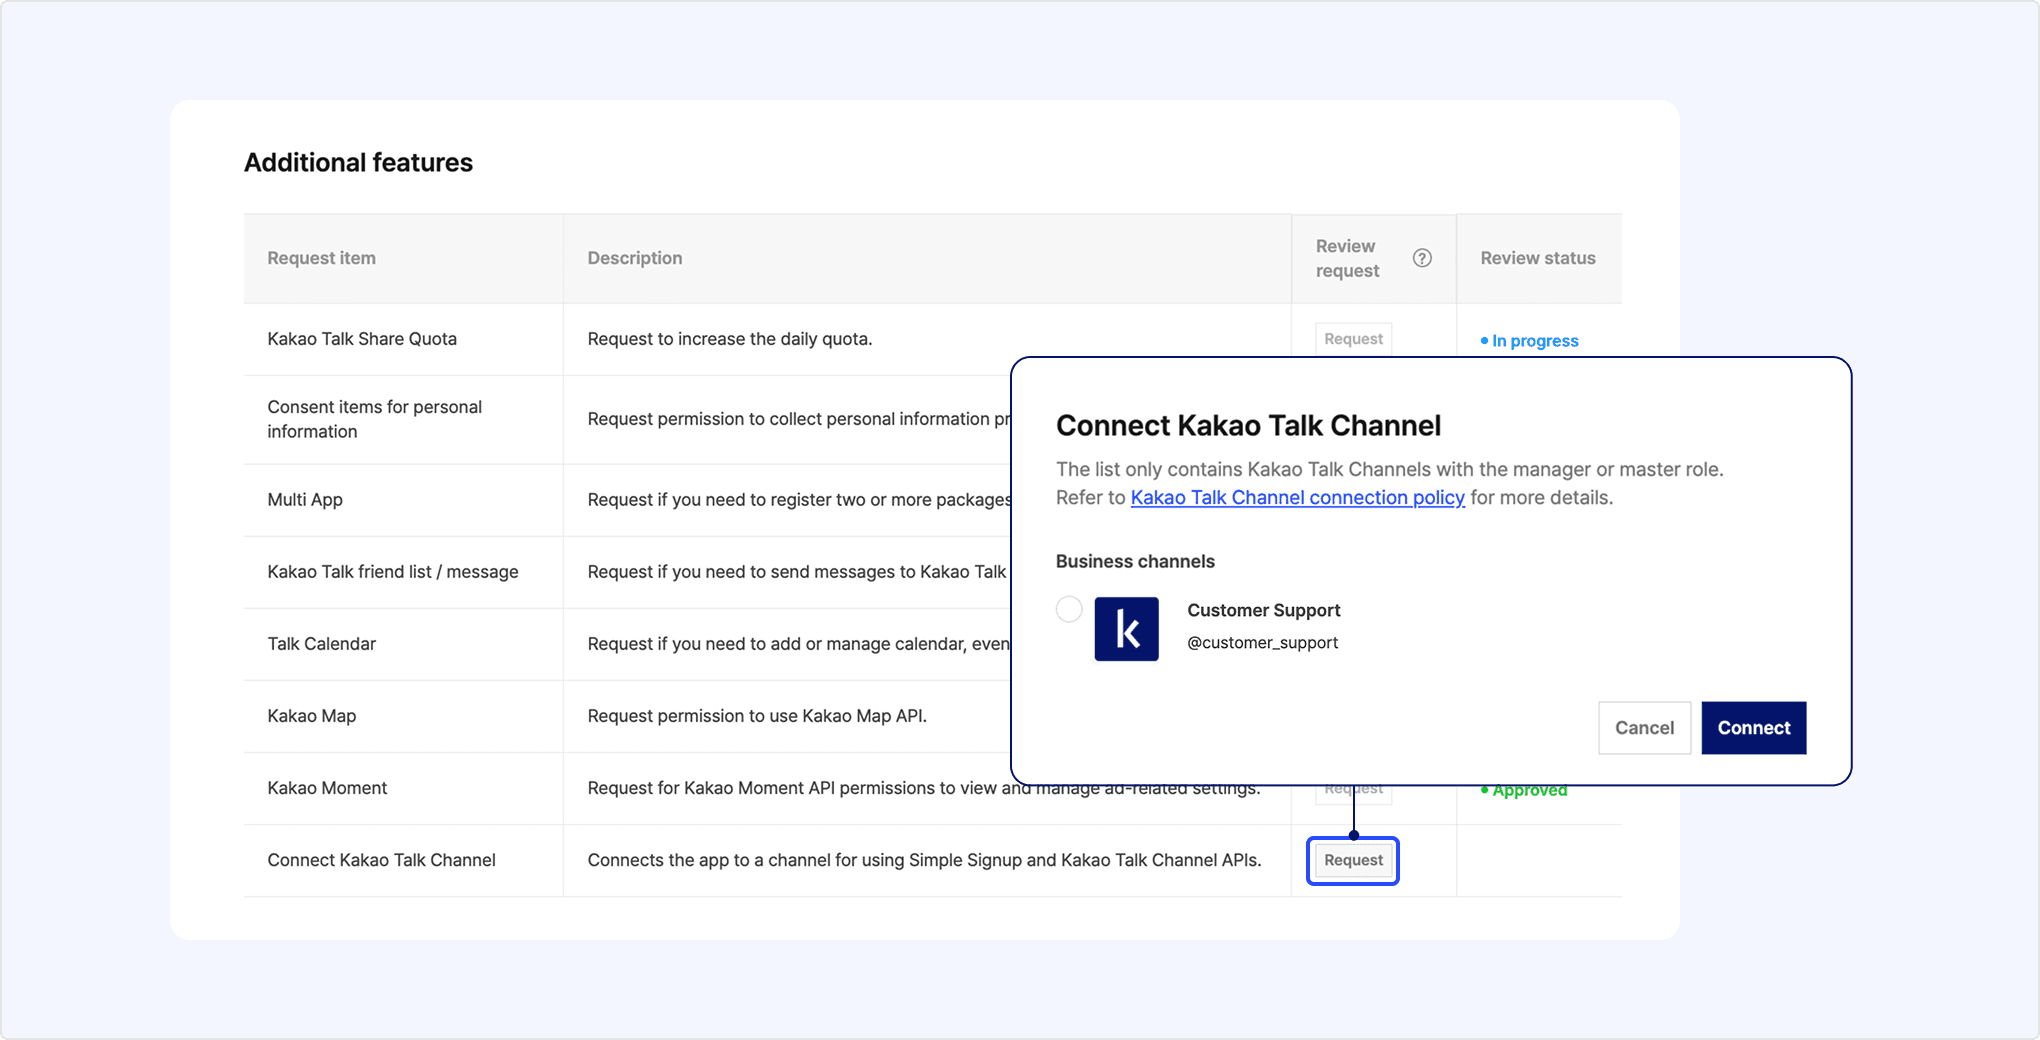Click the Review request help question-mark icon

1421,258
